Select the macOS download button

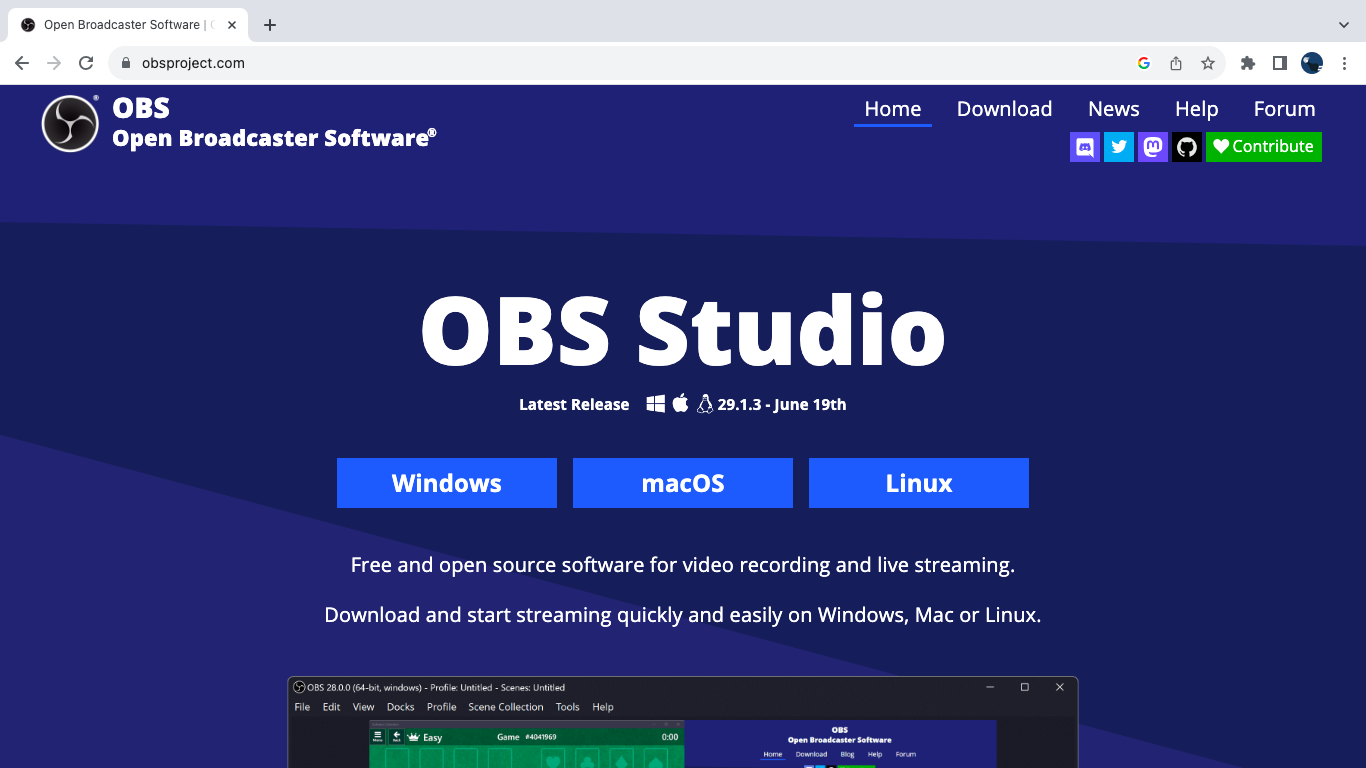point(682,483)
